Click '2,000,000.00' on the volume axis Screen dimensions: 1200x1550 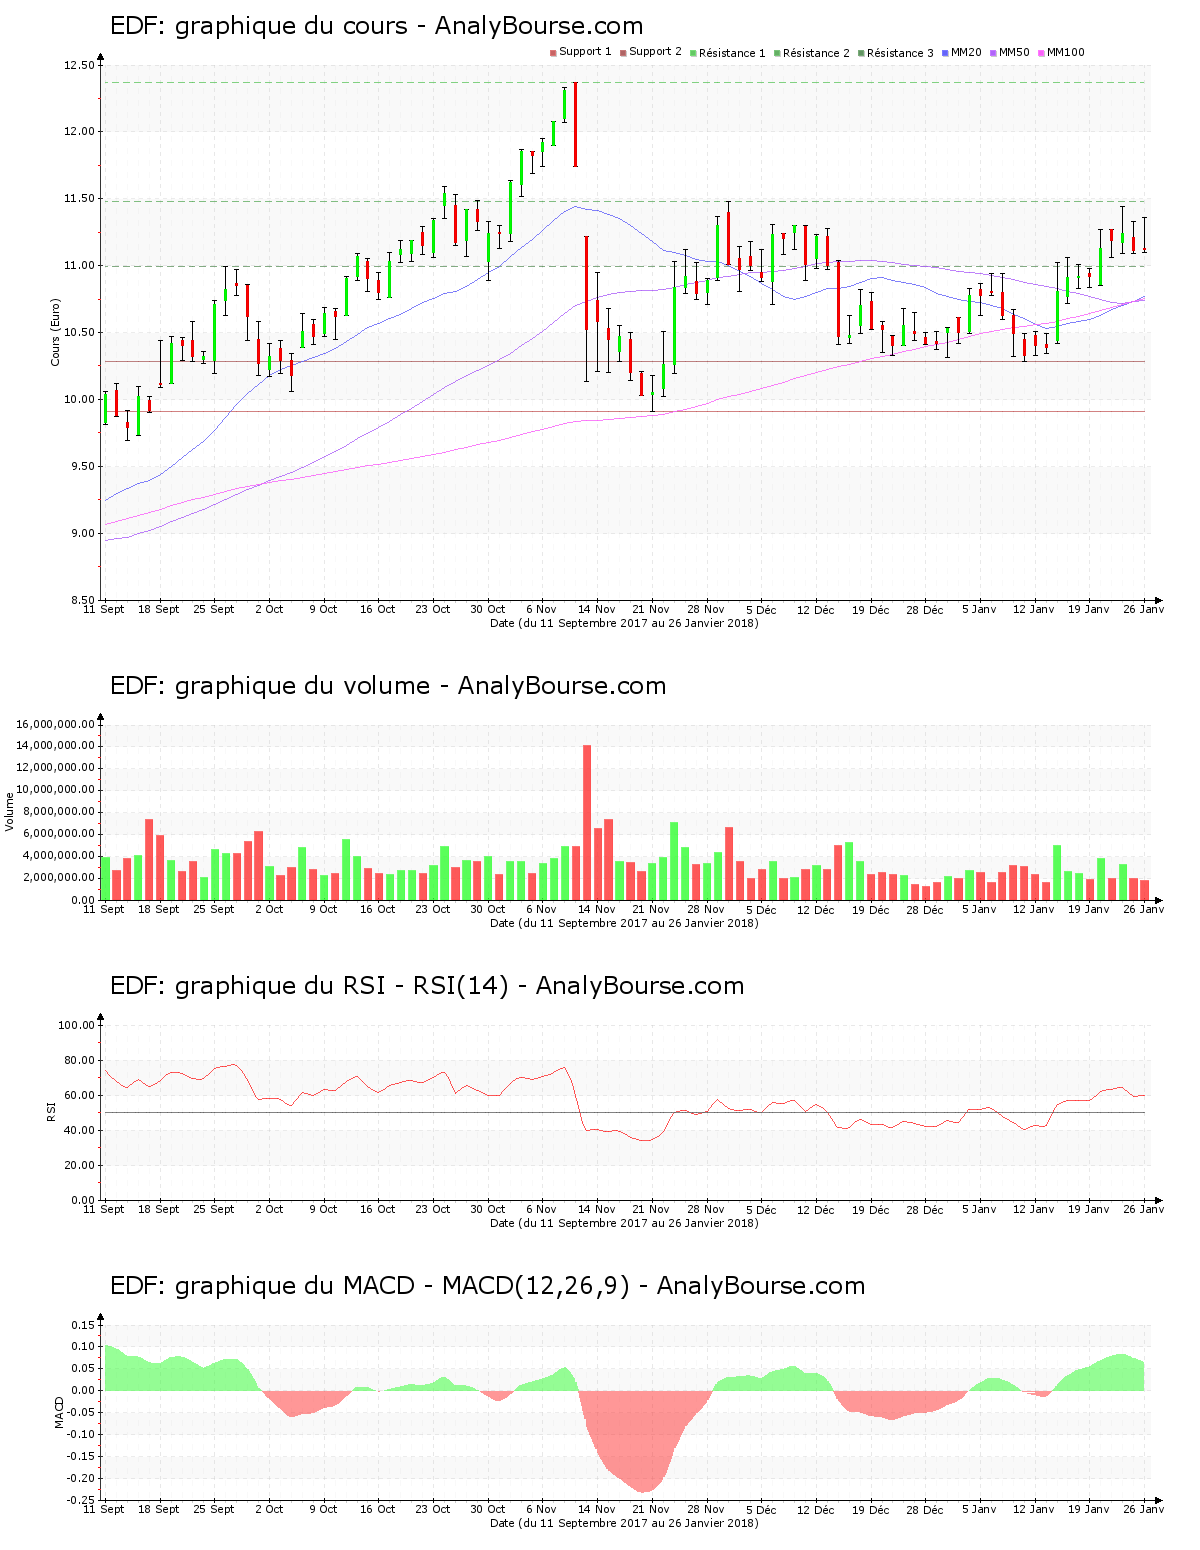[59, 878]
